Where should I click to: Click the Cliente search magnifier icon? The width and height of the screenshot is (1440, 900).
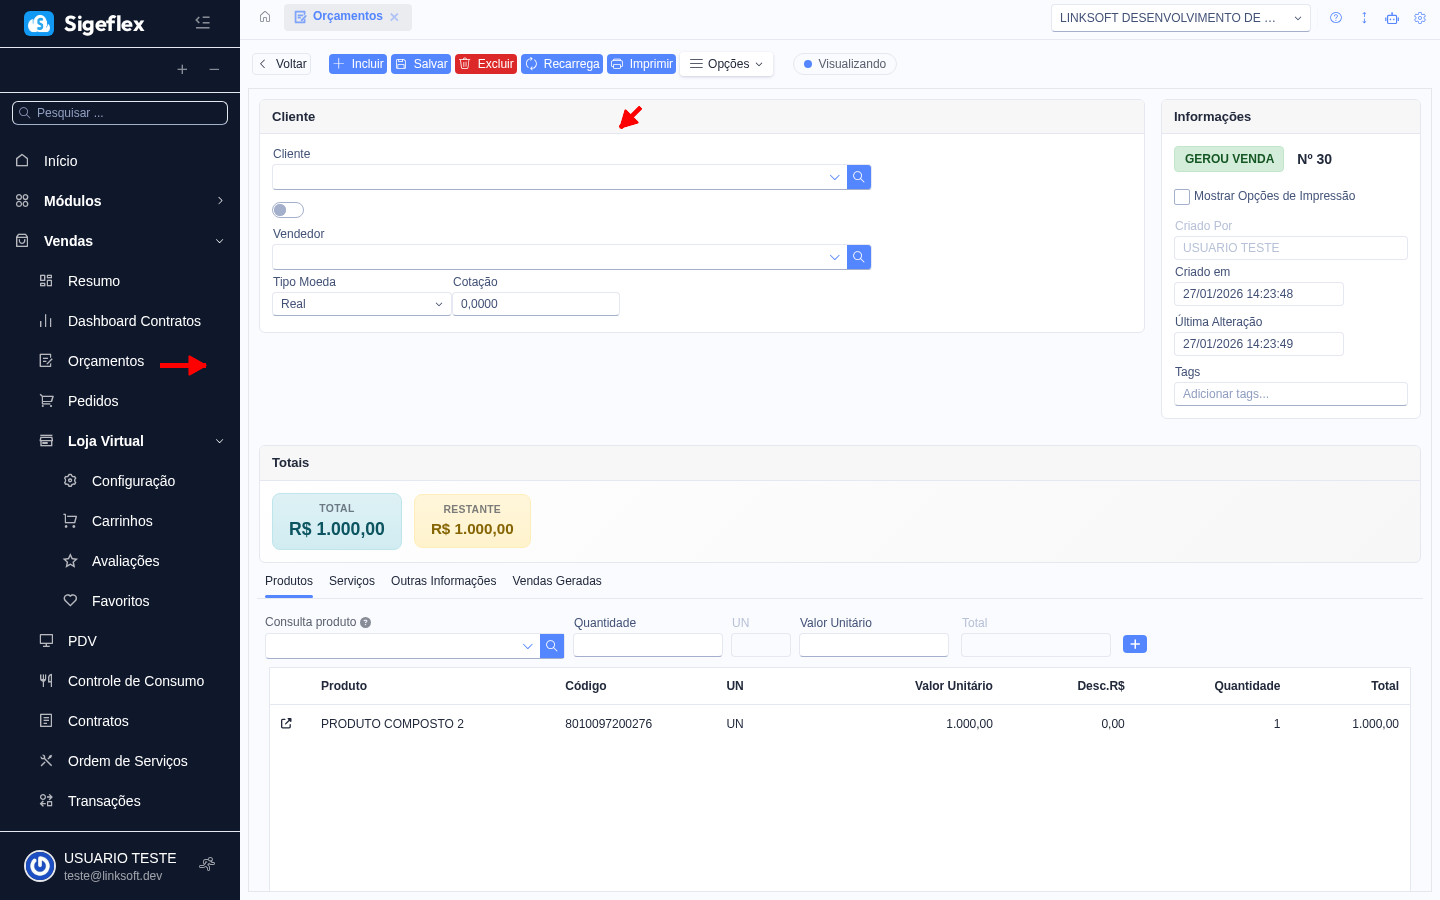pyautogui.click(x=858, y=177)
